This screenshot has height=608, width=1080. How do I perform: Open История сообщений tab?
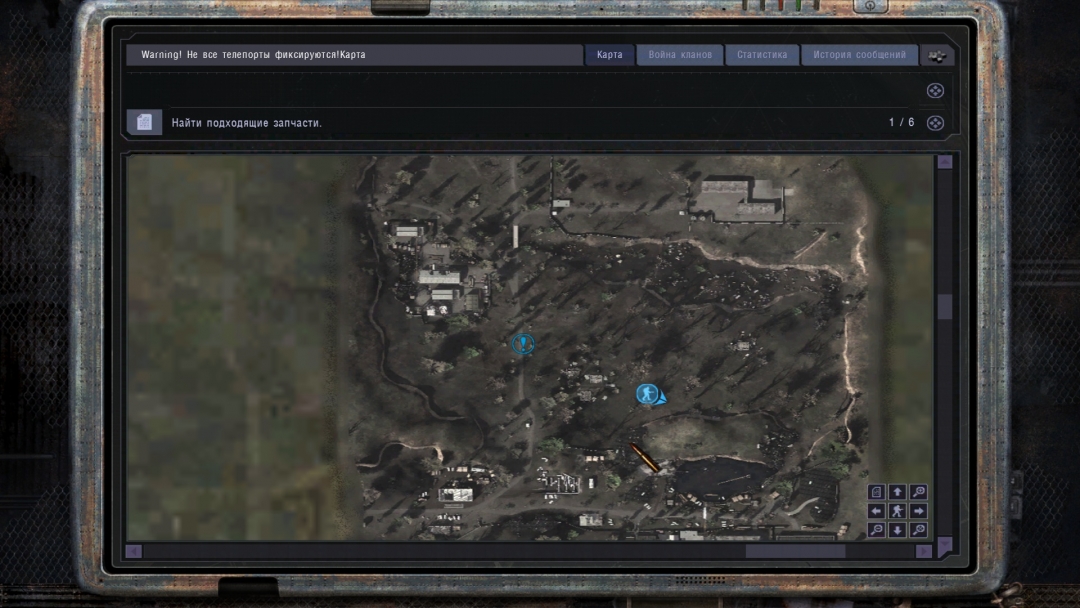coord(859,54)
